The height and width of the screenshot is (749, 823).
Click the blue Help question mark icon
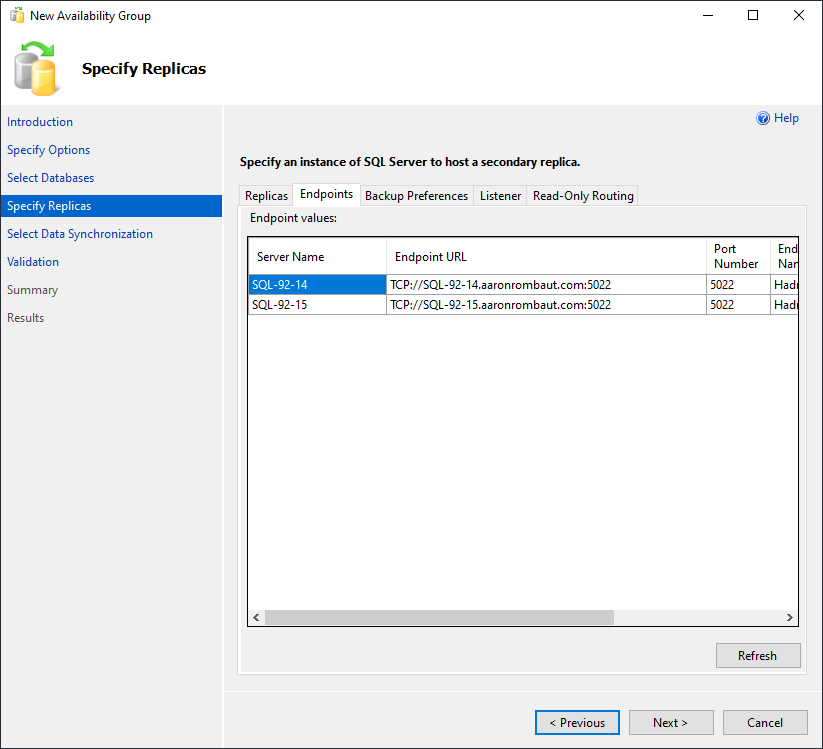(763, 118)
